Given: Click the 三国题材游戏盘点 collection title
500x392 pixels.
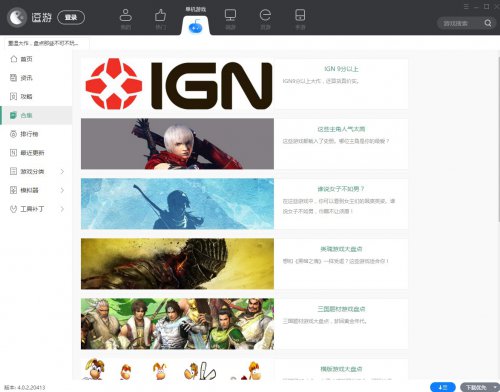Looking at the screenshot, I should 341,309.
